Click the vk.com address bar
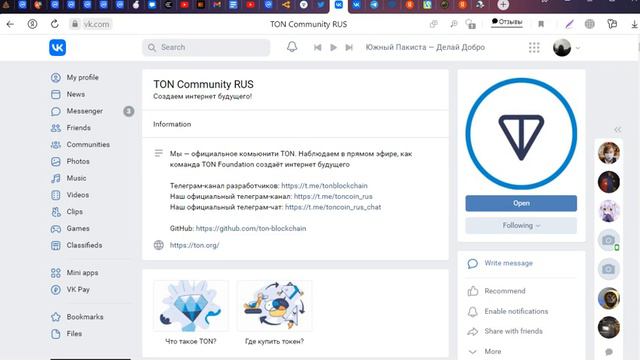The image size is (640, 360). tap(91, 24)
